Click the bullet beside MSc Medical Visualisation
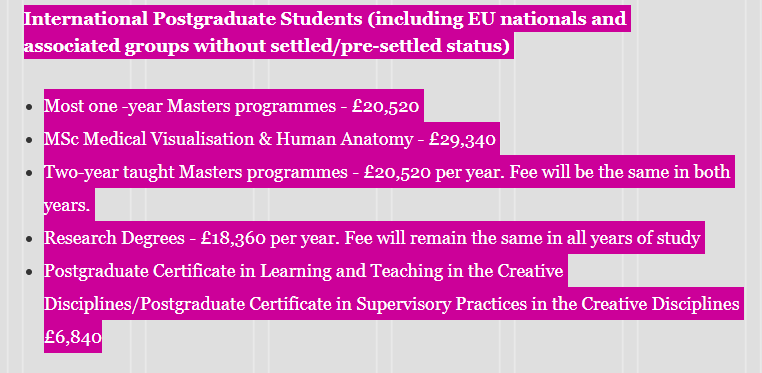The image size is (762, 373). (x=30, y=140)
